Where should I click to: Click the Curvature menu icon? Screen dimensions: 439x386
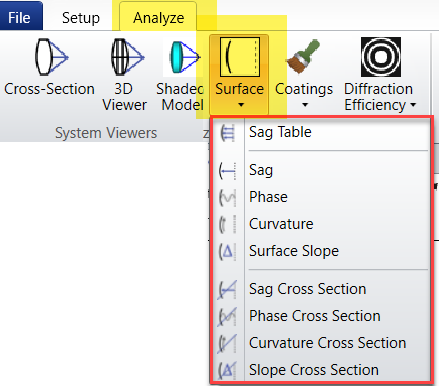pos(228,224)
